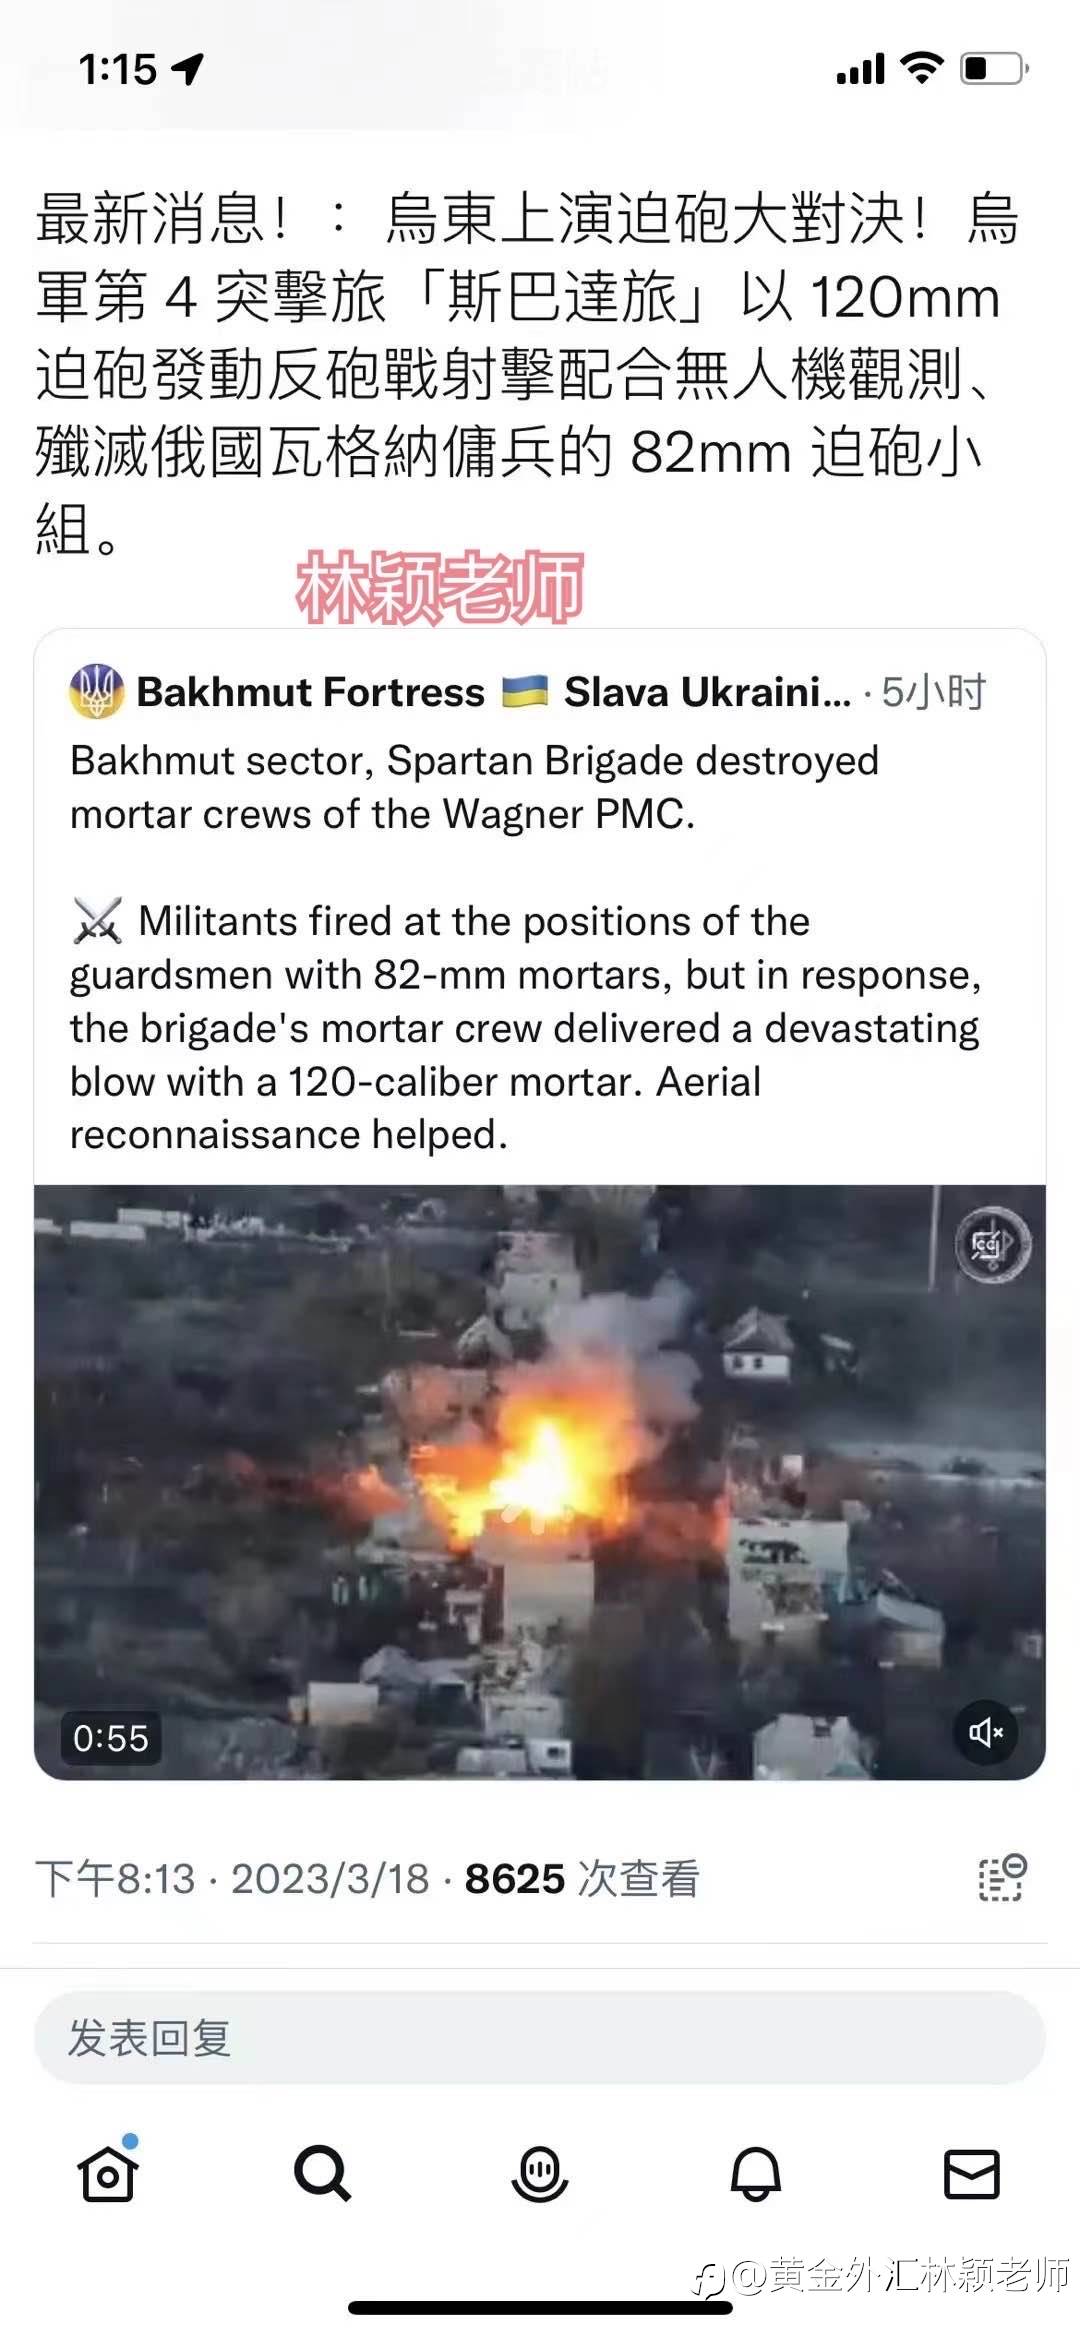Tap the tweet timestamp 下午8:13 · 2023/3/18

(x=232, y=1878)
